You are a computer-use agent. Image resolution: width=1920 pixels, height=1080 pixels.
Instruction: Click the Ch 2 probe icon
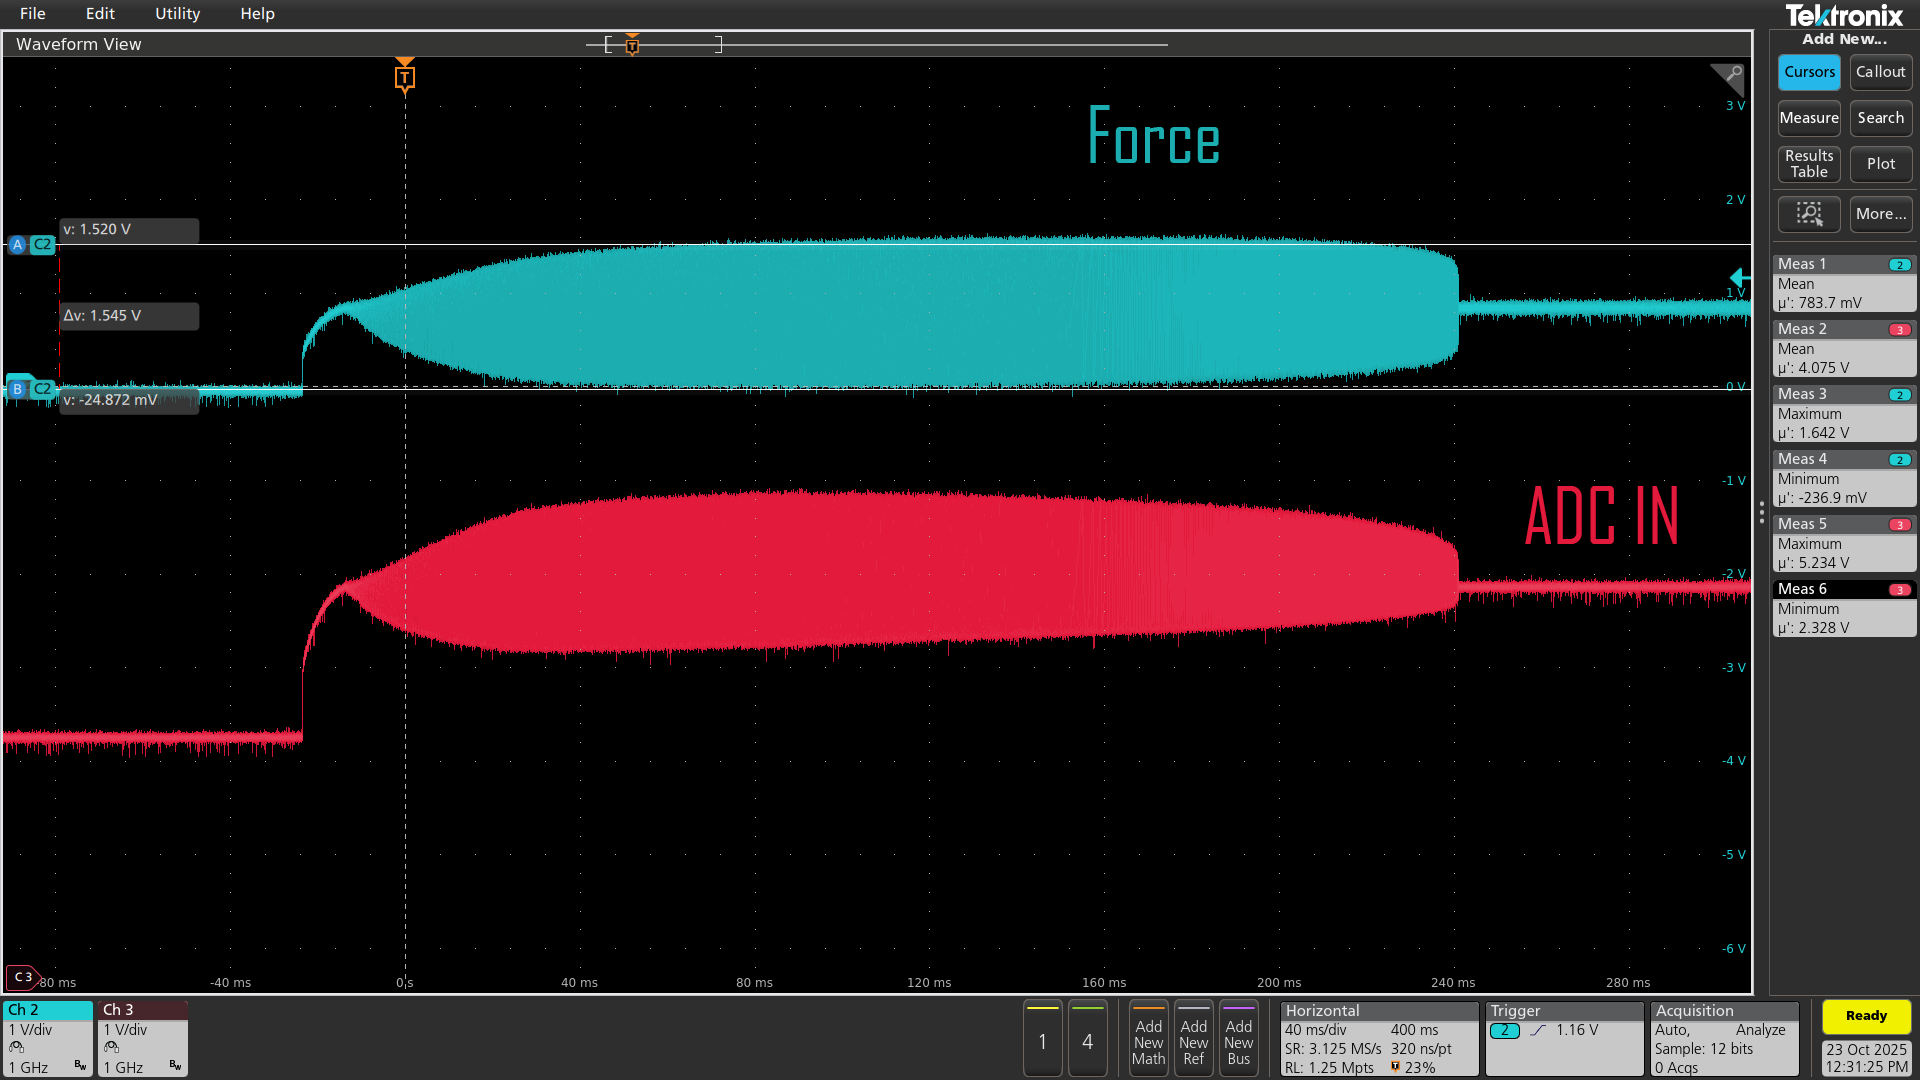[x=17, y=1048]
